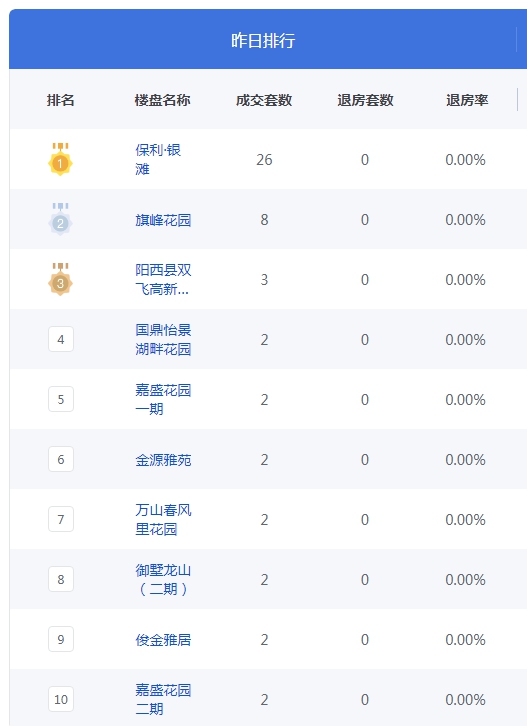Click the rank 10 badge
This screenshot has height=726, width=527.
tap(61, 699)
